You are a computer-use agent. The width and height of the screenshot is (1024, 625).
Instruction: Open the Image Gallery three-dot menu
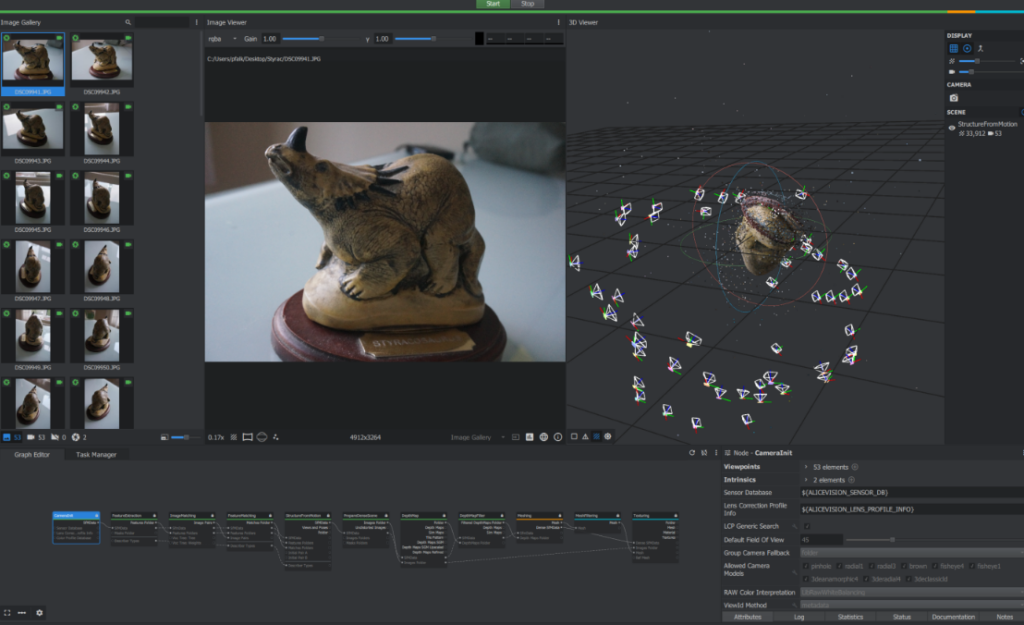[197, 22]
